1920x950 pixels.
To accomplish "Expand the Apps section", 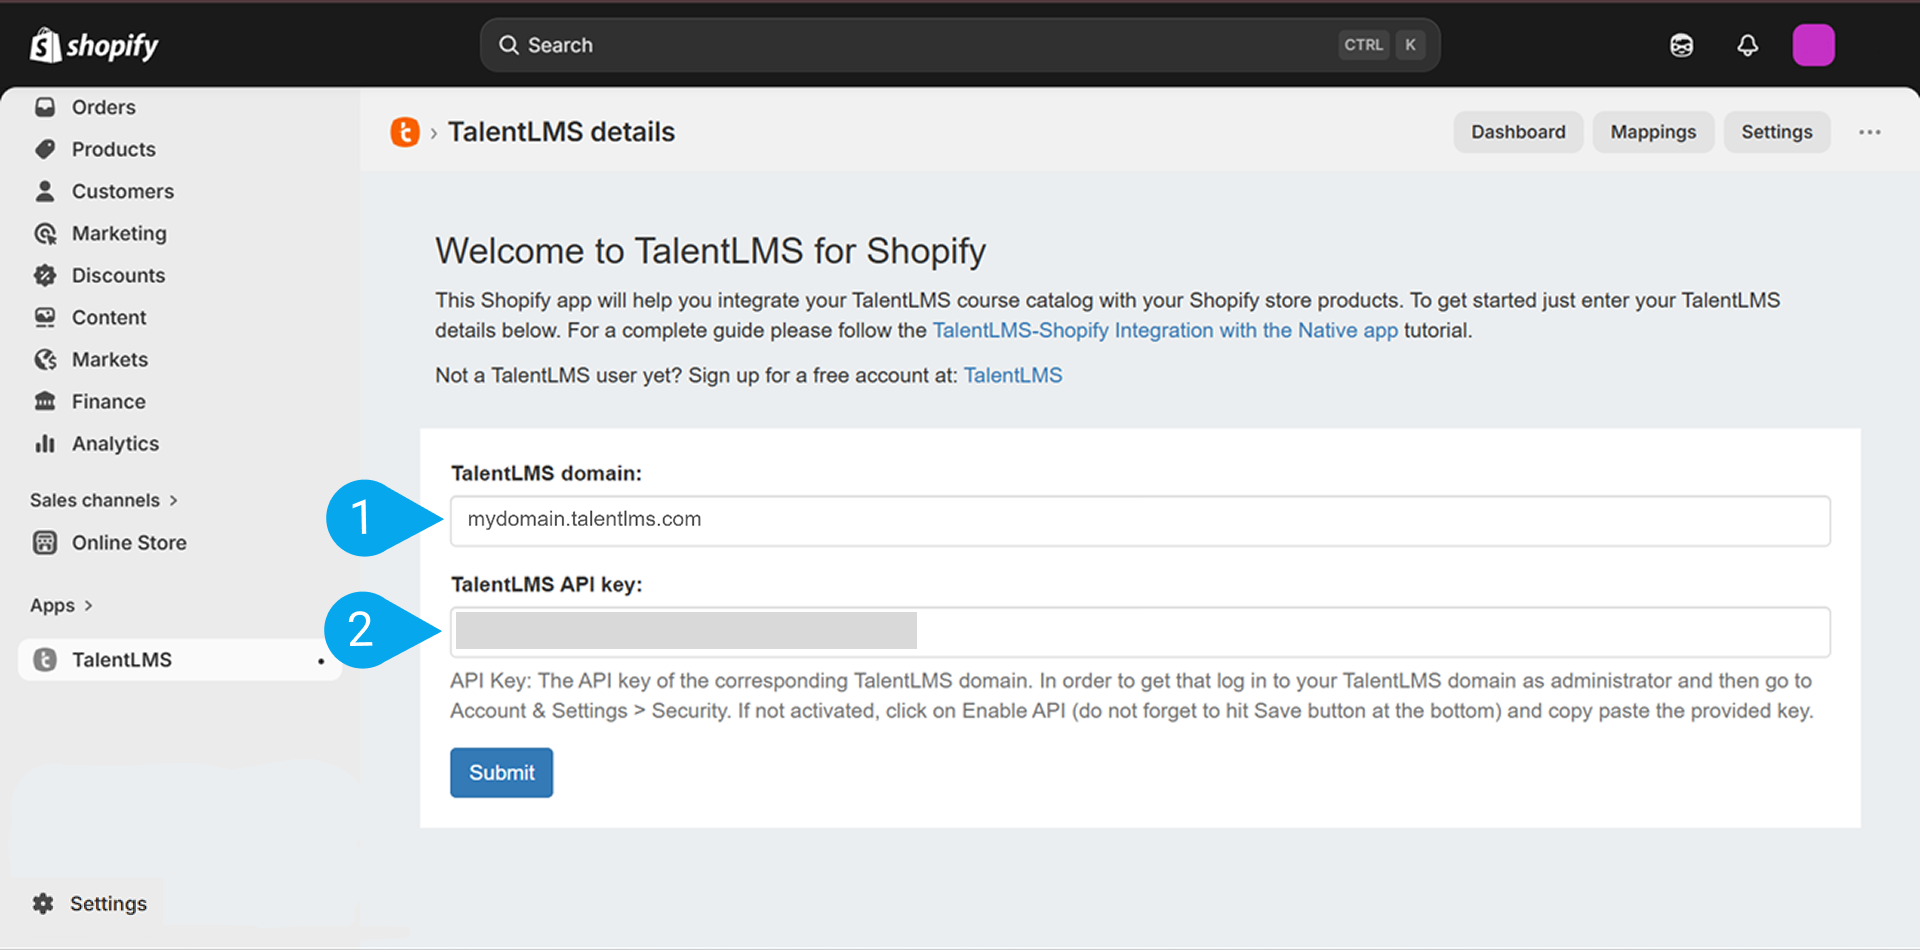I will tap(61, 606).
